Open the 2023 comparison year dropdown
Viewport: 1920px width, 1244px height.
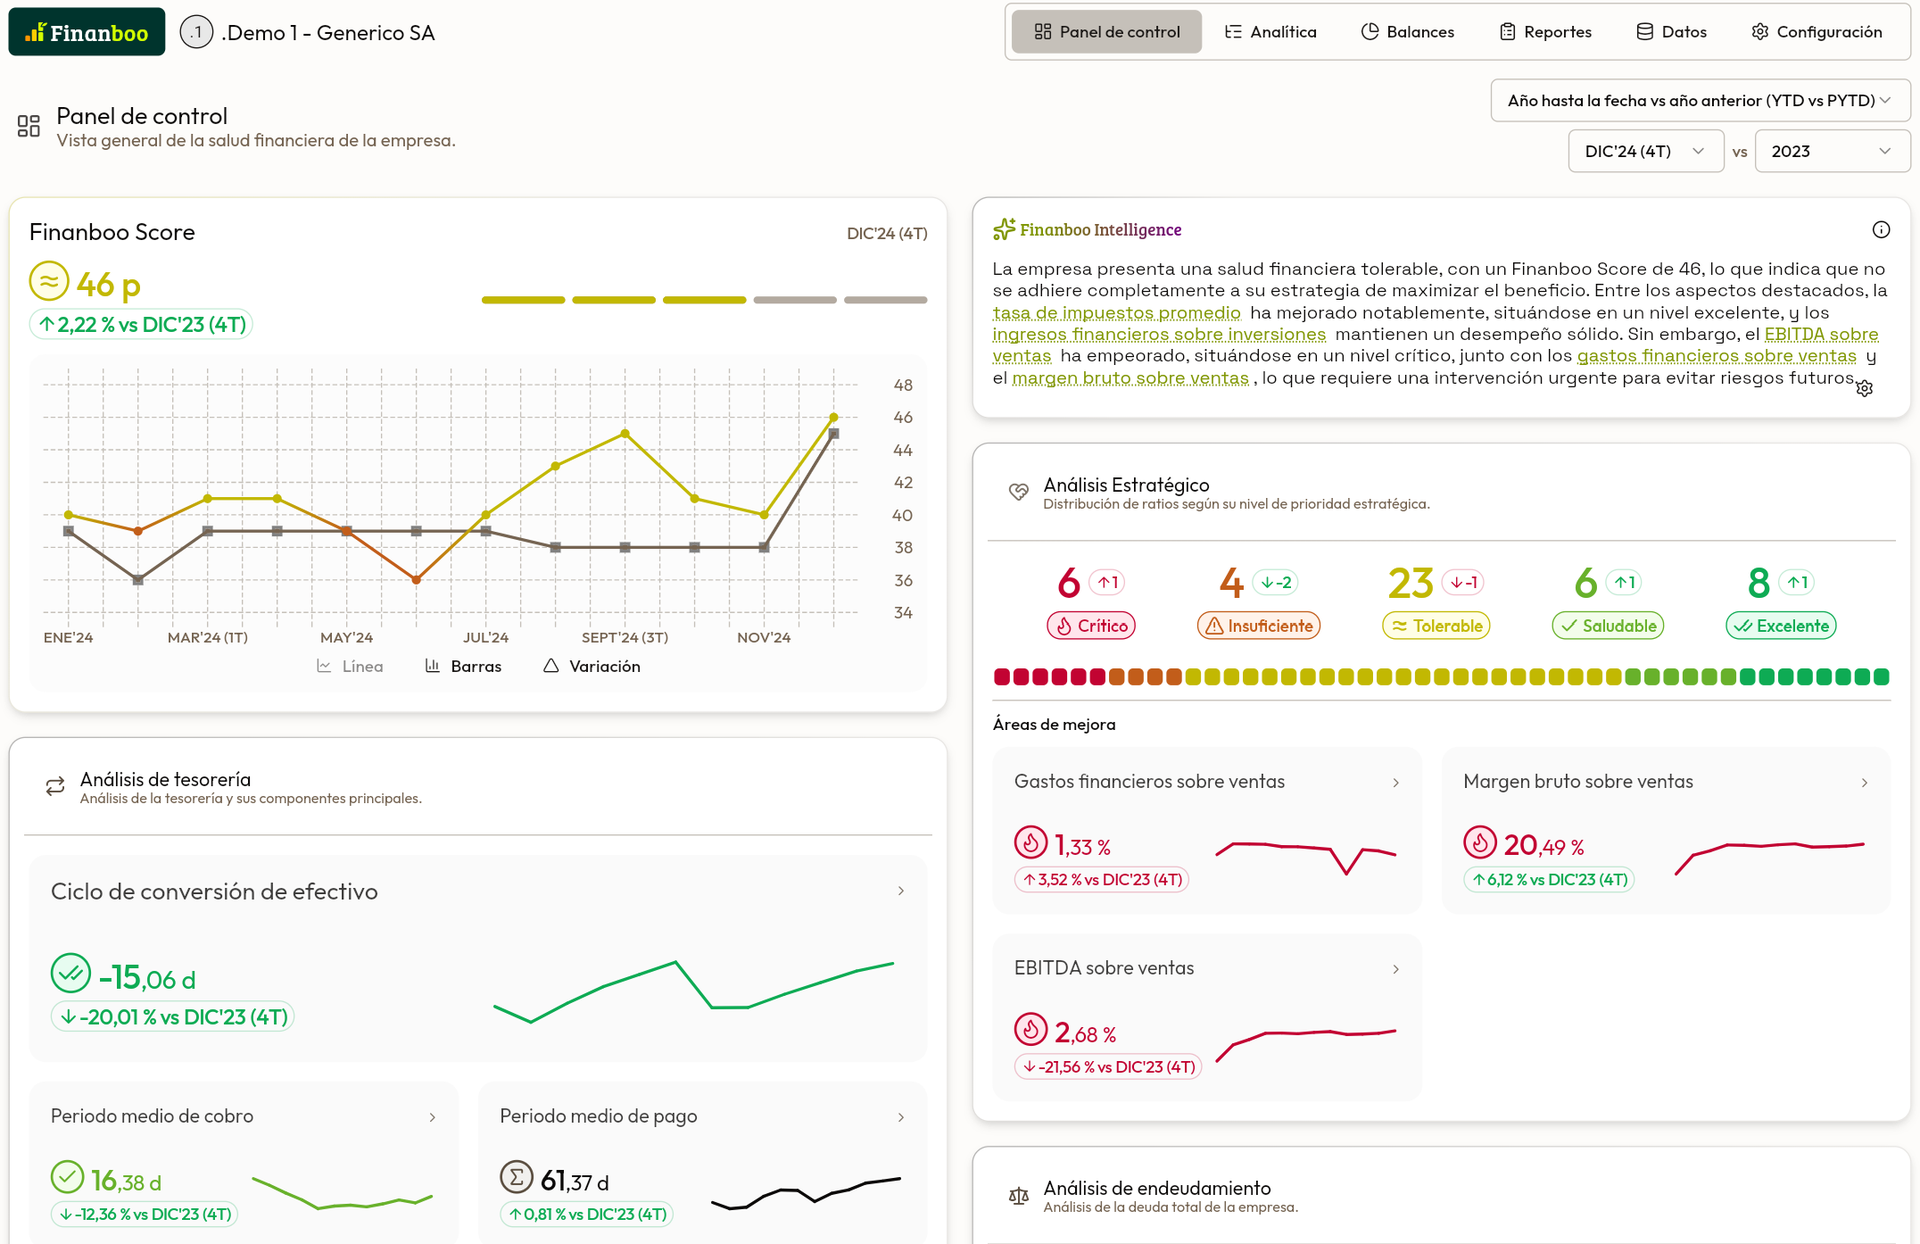[x=1831, y=151]
